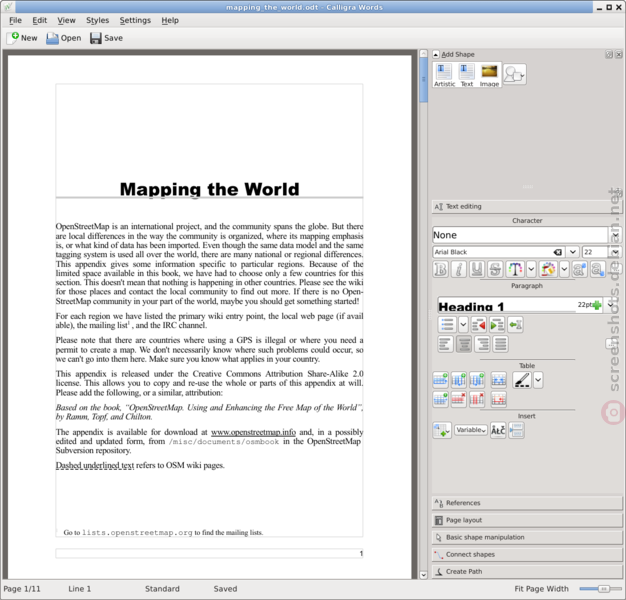This screenshot has height=600, width=626.
Task: Toggle subscript formatting
Action: click(x=597, y=269)
